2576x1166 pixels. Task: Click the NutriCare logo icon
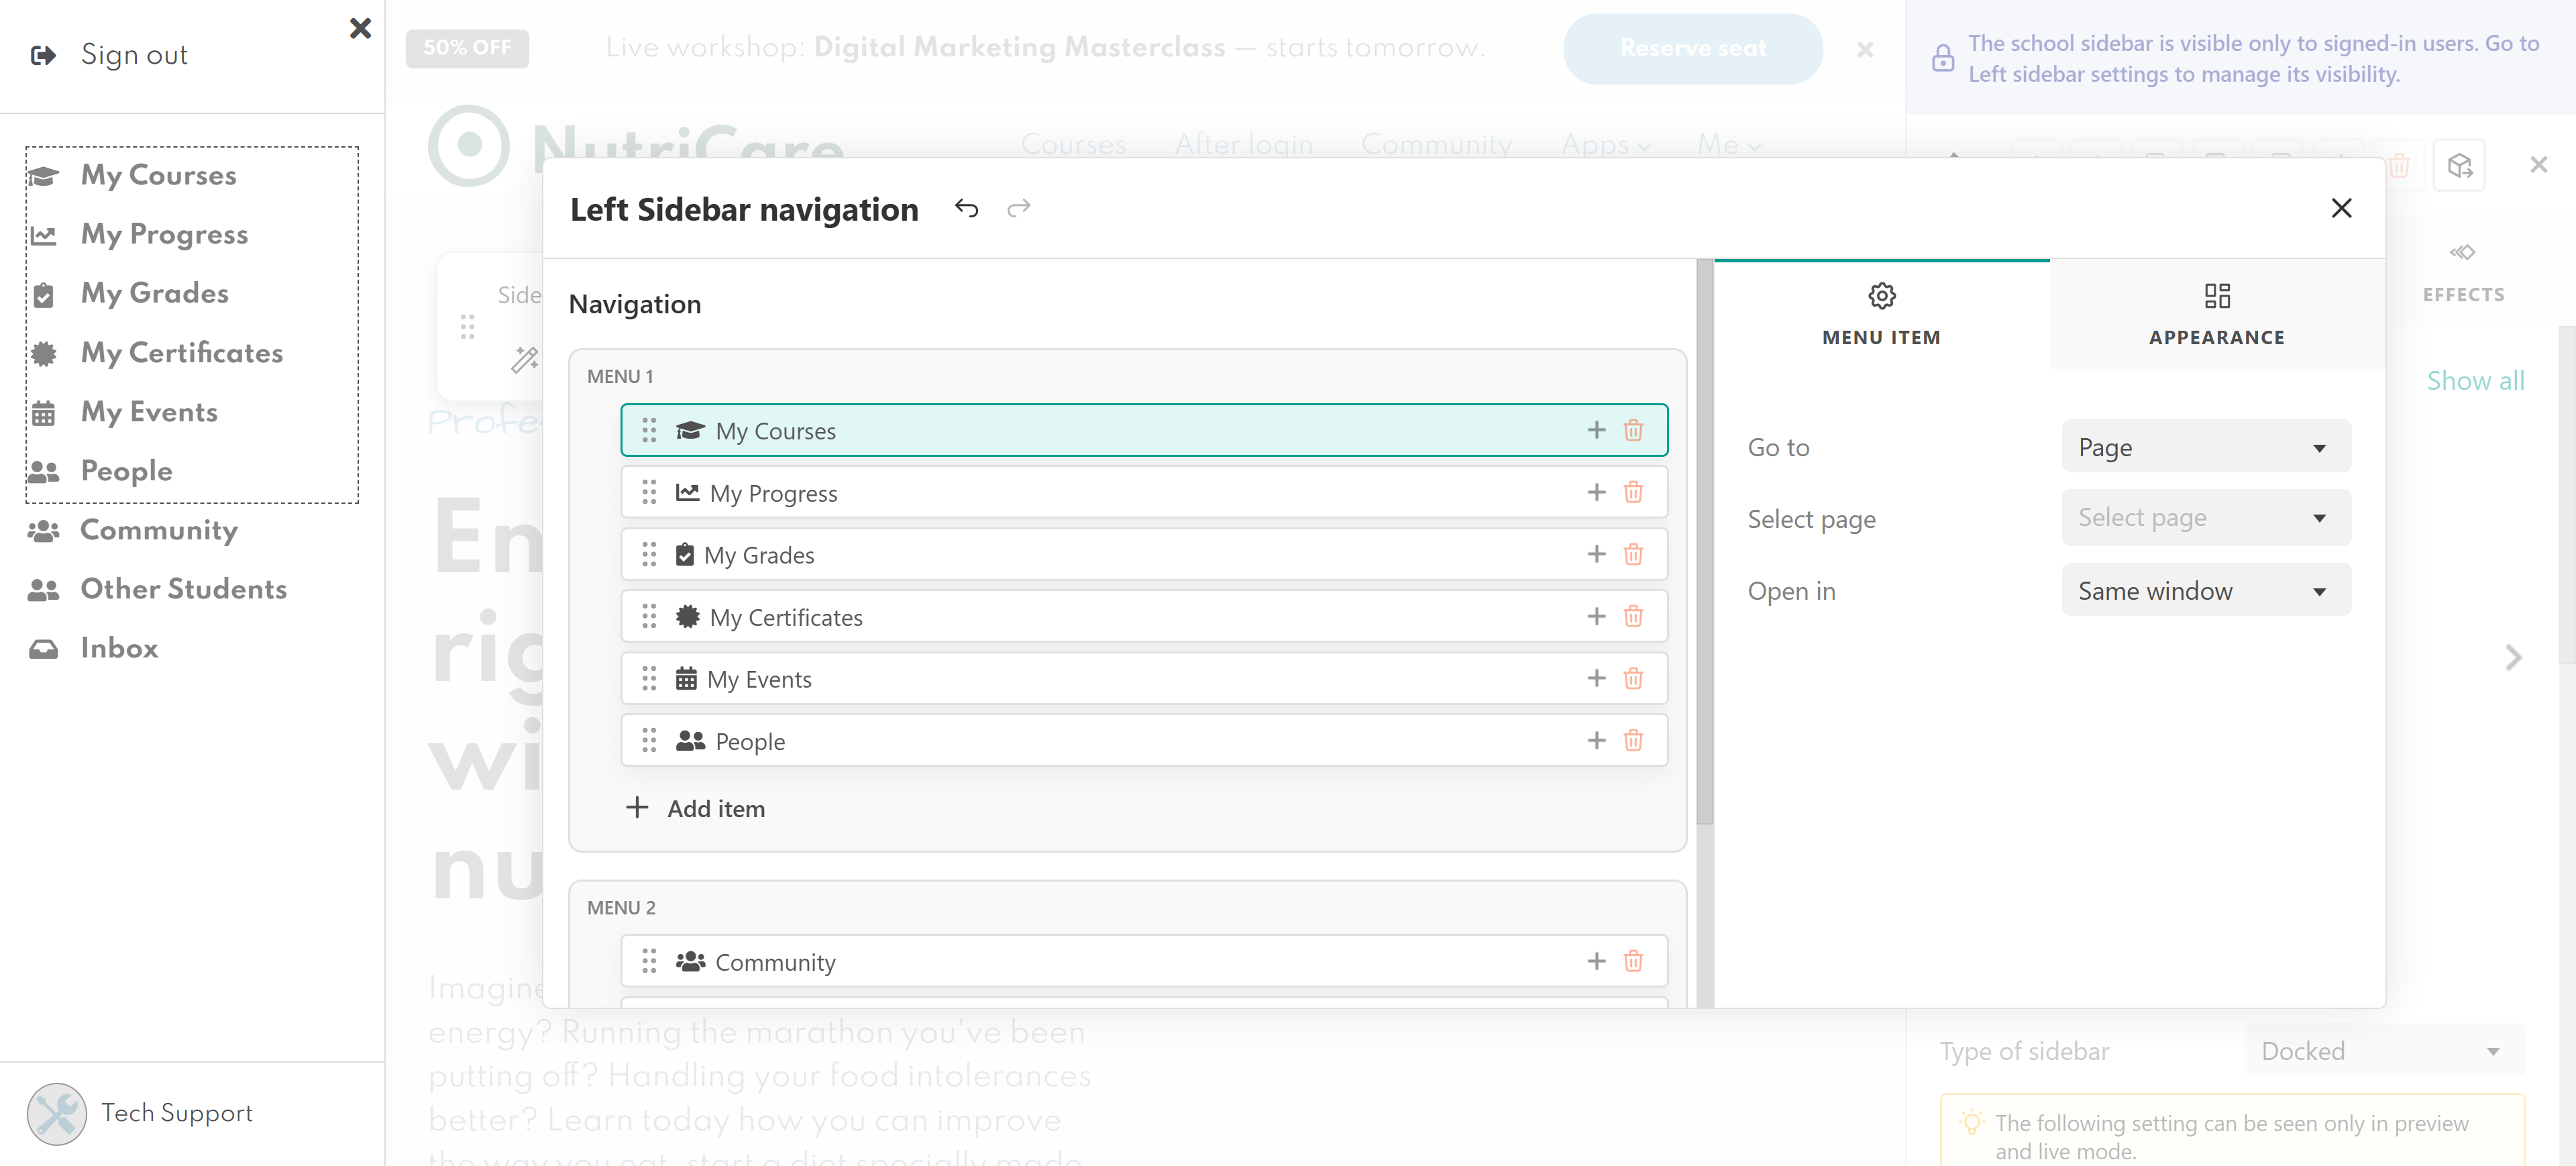coord(469,145)
